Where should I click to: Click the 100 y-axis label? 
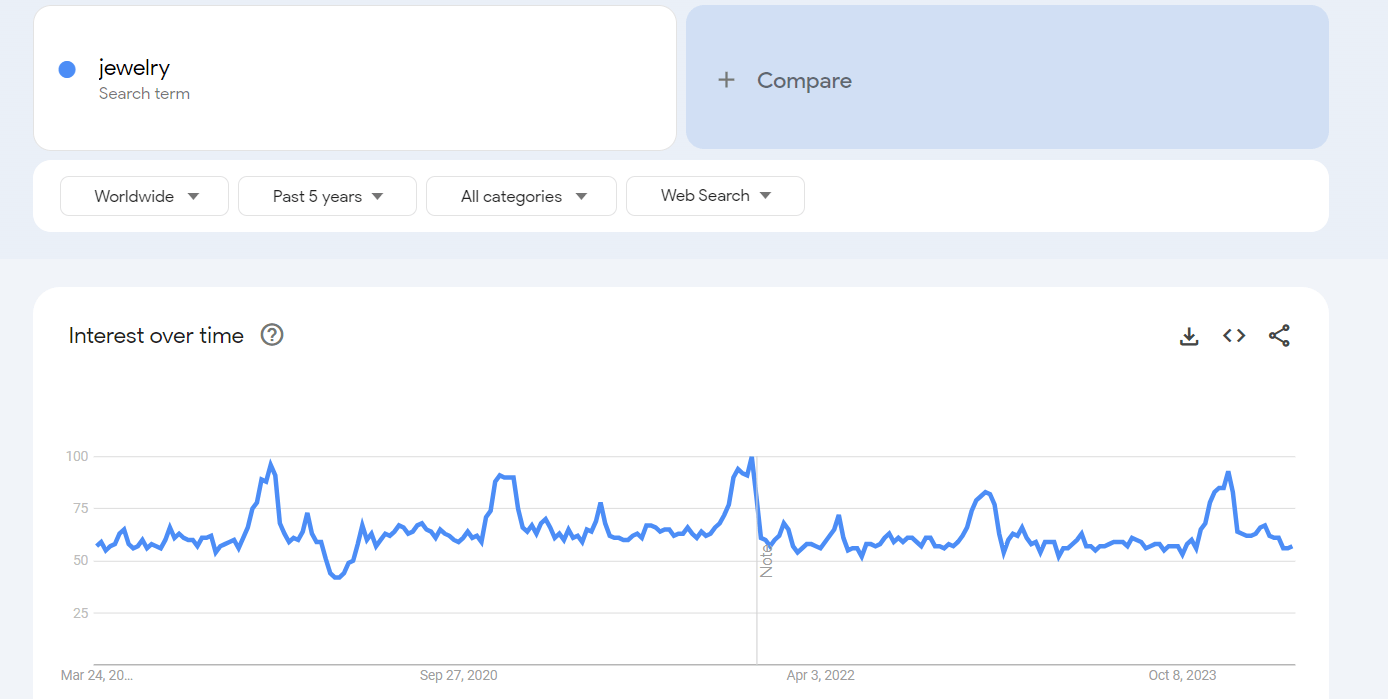[x=77, y=456]
